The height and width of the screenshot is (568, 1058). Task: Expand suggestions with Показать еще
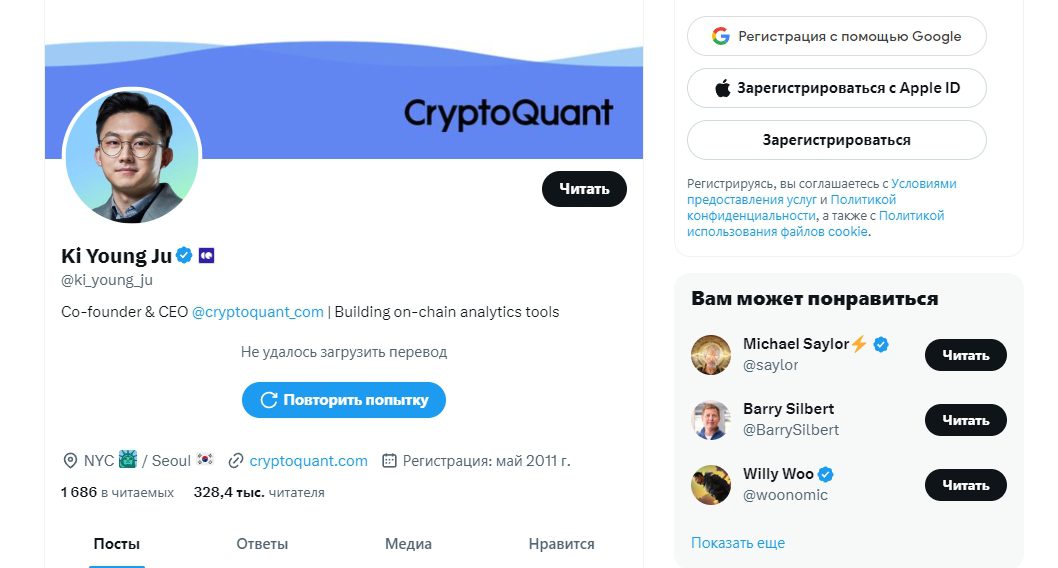pos(737,543)
